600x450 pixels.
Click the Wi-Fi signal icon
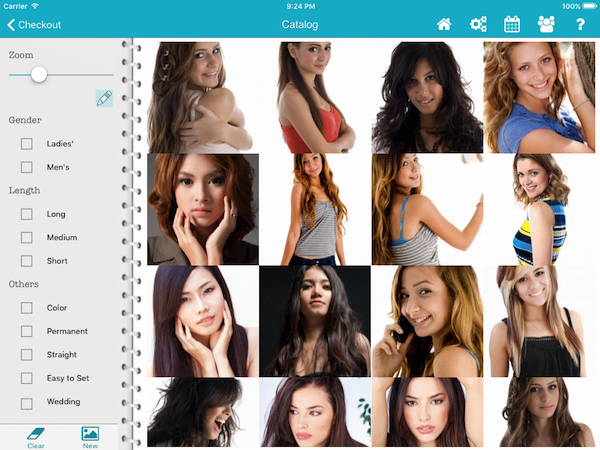click(x=35, y=6)
